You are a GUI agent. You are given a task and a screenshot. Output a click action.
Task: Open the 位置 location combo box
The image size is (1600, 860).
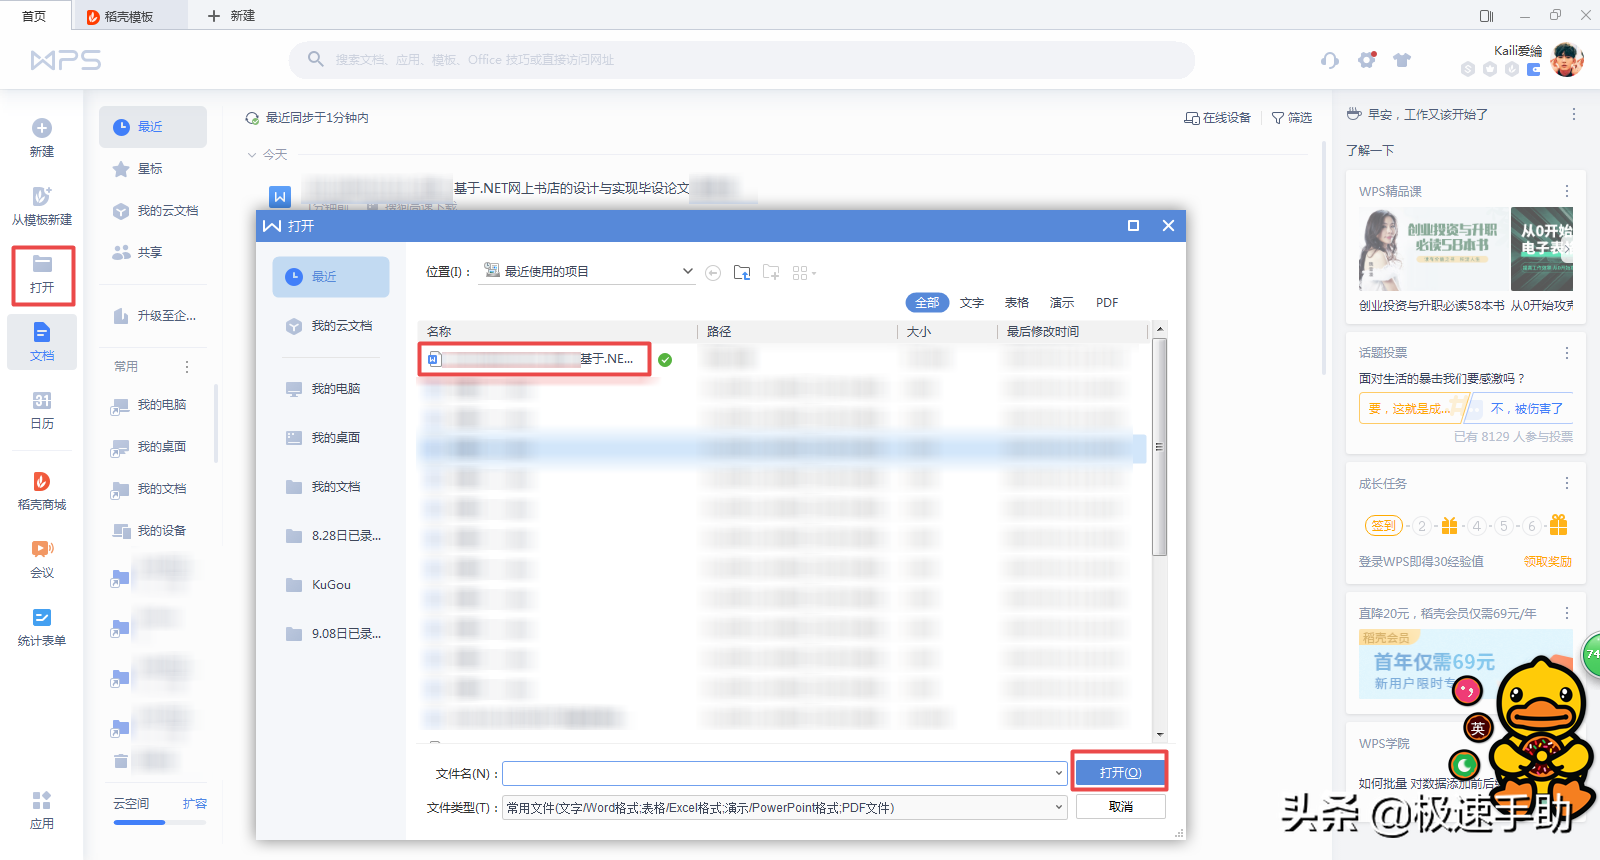click(x=587, y=272)
